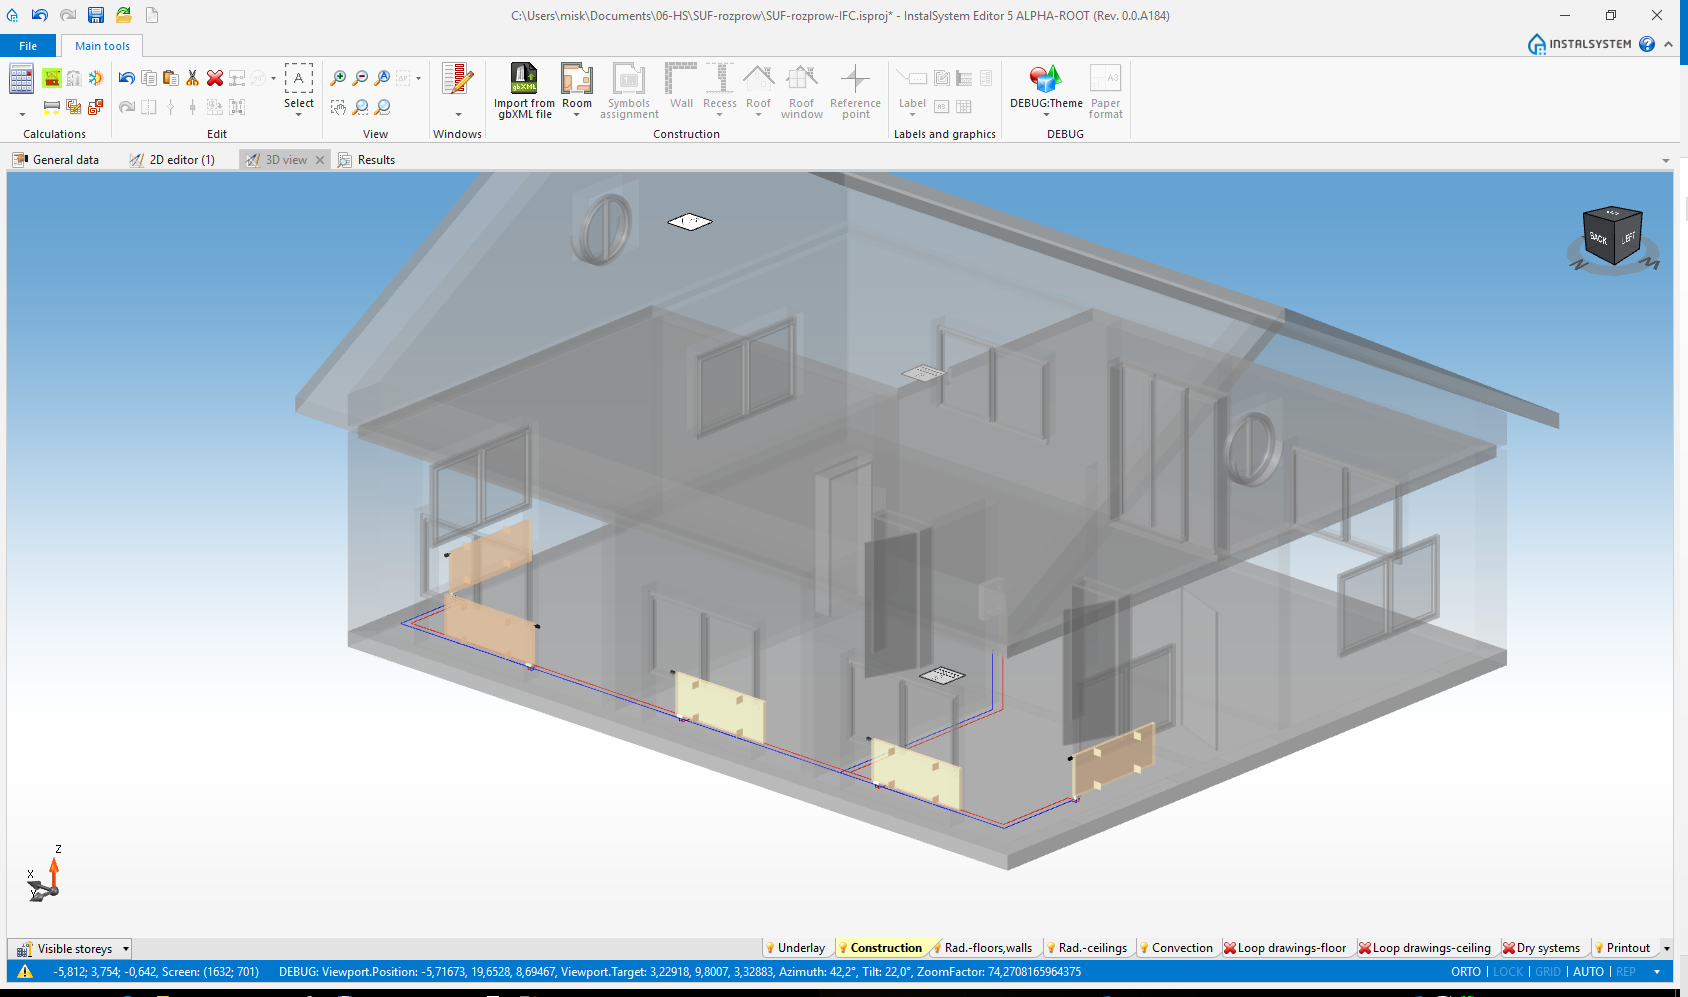The image size is (1688, 997).
Task: Expand the Room dropdown arrow
Action: click(577, 116)
